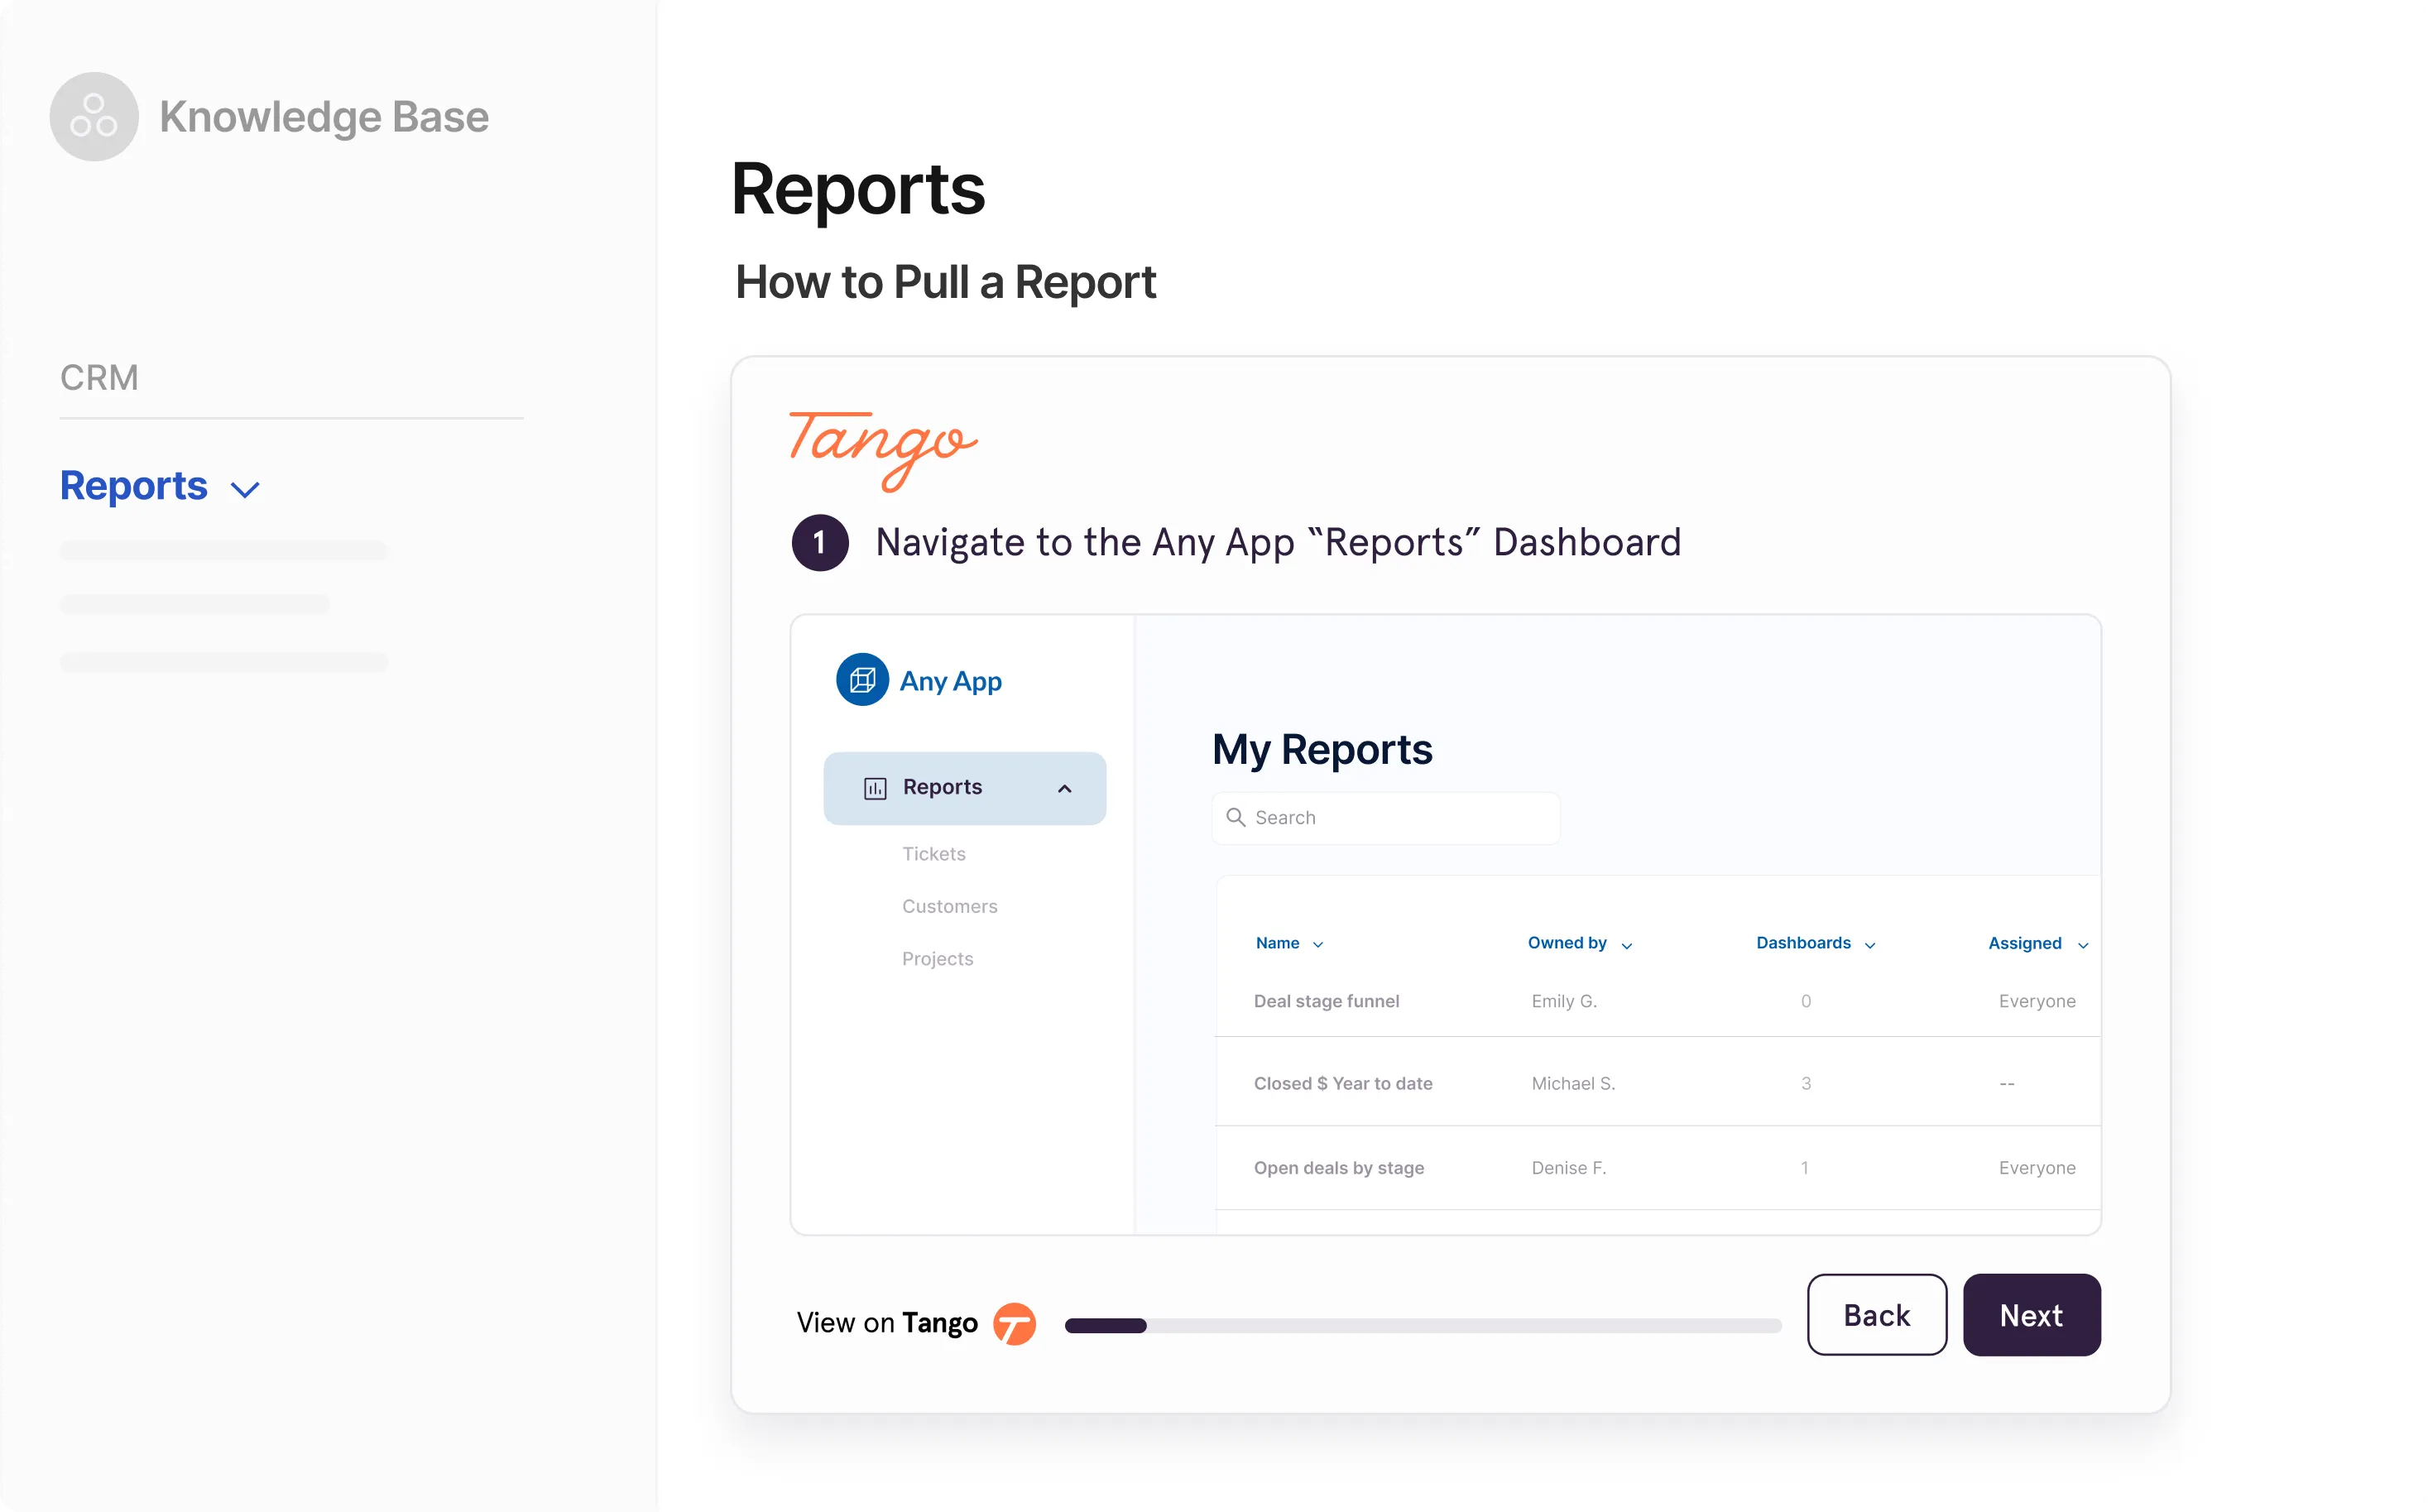Select the Reports item in Any App sidebar

965,788
